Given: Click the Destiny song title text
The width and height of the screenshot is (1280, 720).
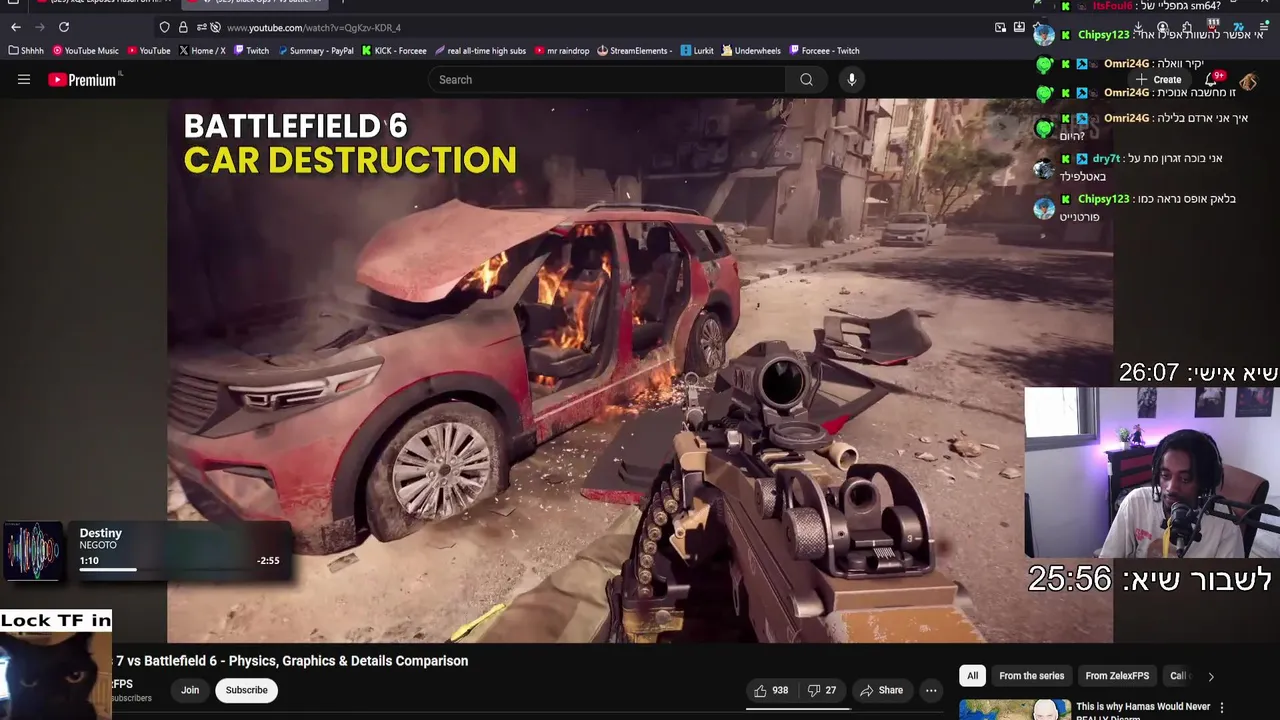Looking at the screenshot, I should tap(100, 533).
